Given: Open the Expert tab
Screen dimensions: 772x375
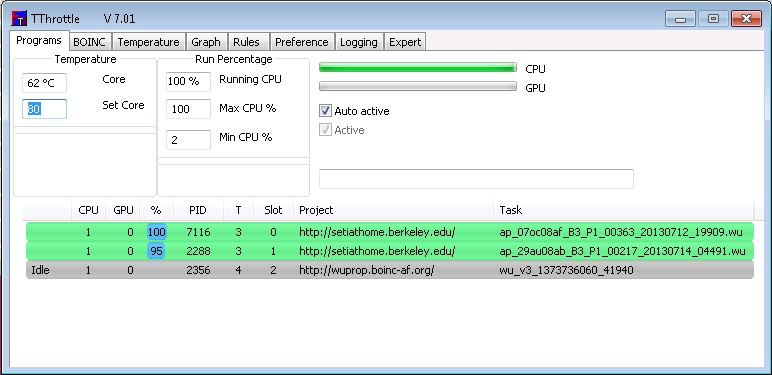Looking at the screenshot, I should pos(405,42).
